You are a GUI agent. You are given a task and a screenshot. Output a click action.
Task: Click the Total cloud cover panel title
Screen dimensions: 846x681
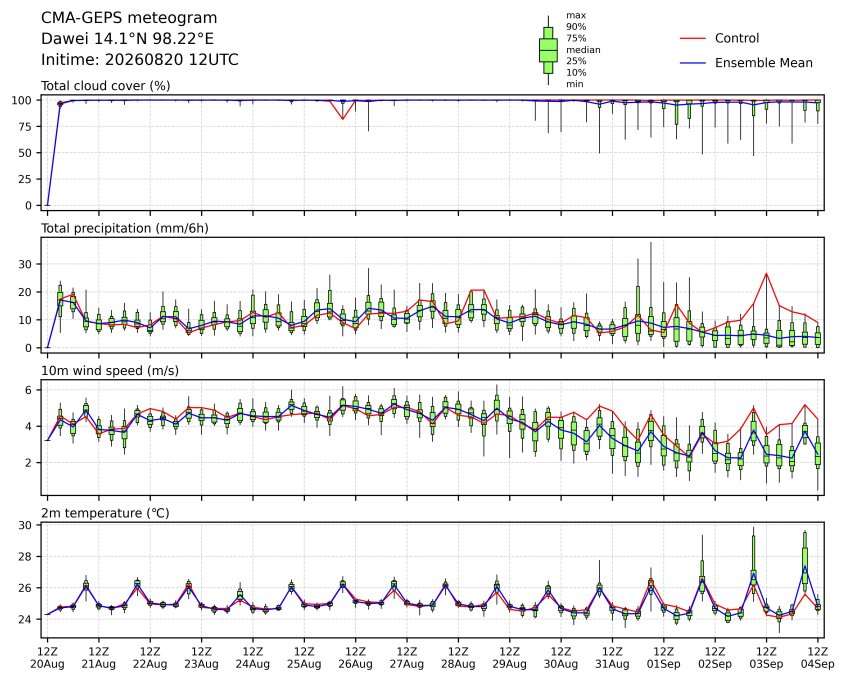(106, 86)
